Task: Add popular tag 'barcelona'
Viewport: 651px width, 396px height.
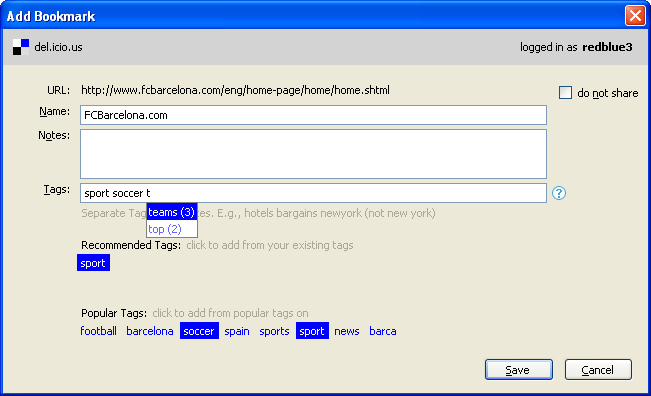Action: click(x=150, y=331)
